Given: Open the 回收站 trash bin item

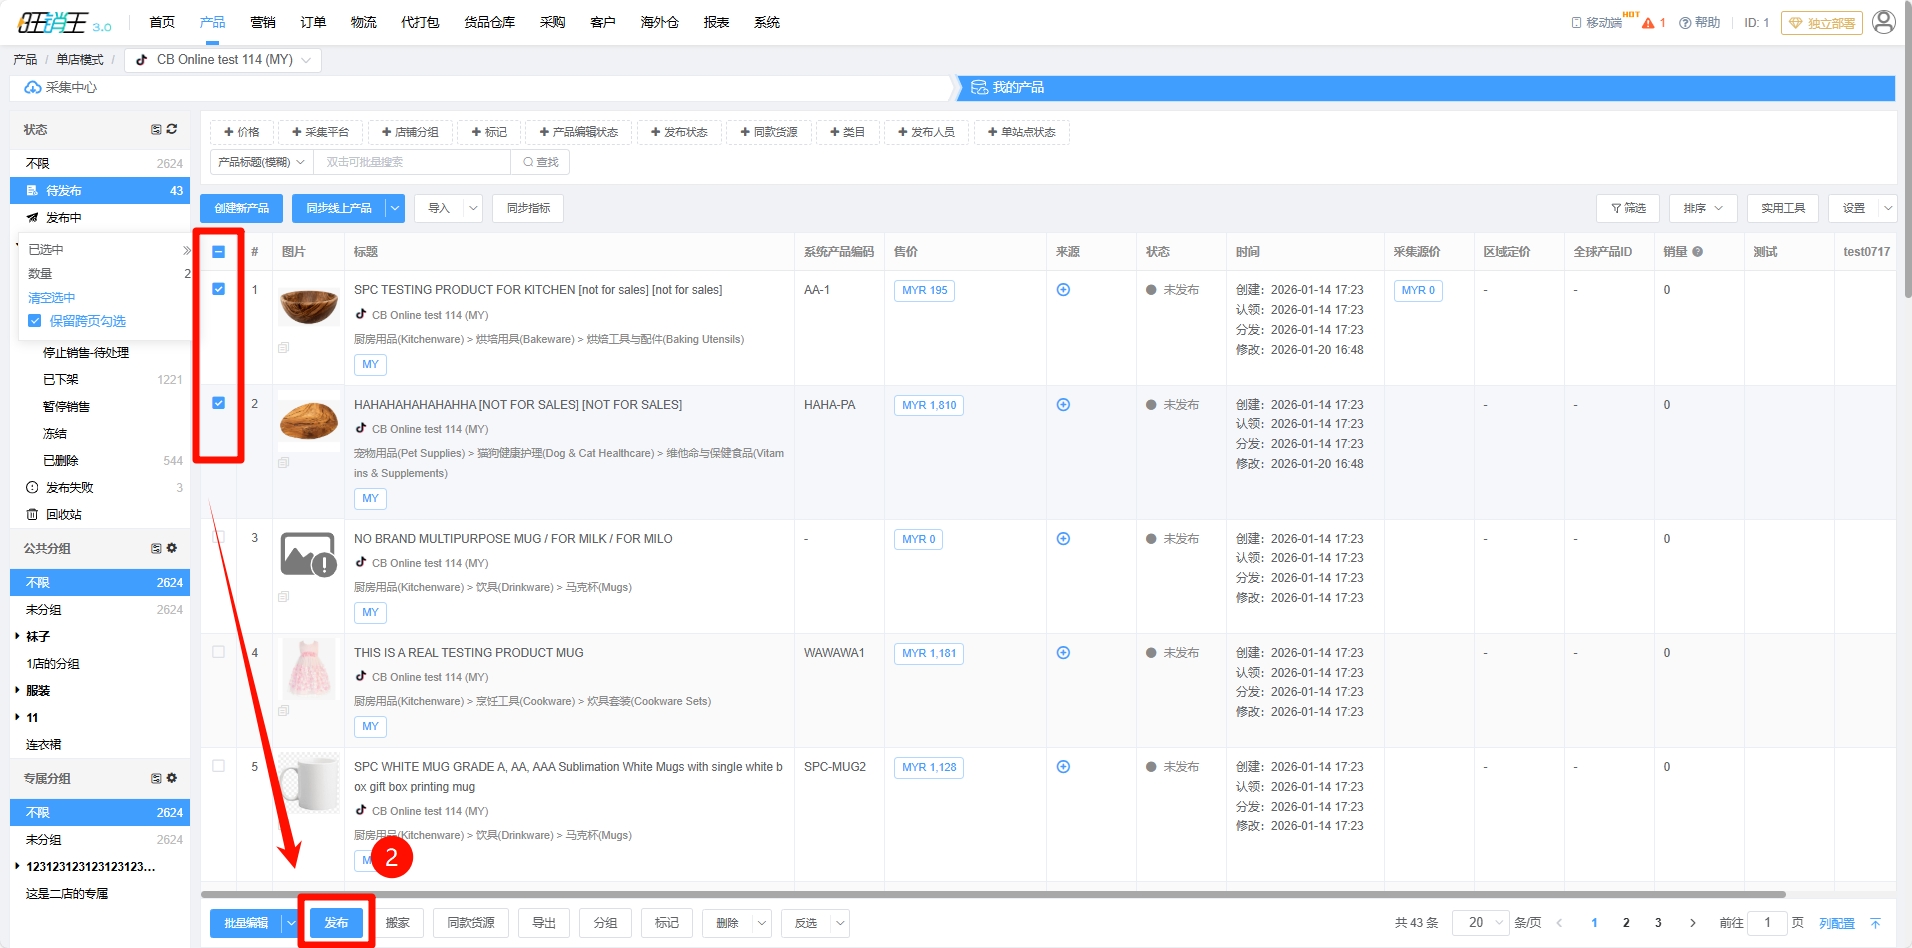Looking at the screenshot, I should click(63, 514).
